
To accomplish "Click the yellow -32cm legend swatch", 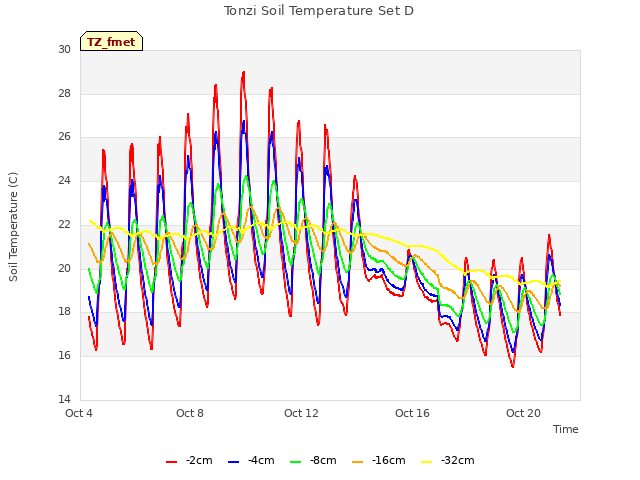I will click(427, 462).
